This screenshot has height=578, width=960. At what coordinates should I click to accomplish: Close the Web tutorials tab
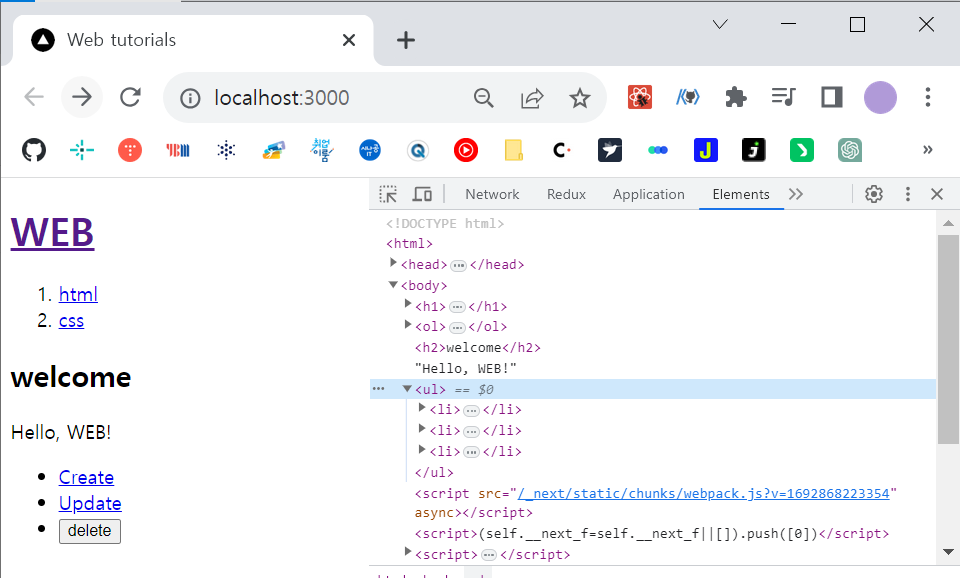[x=349, y=40]
